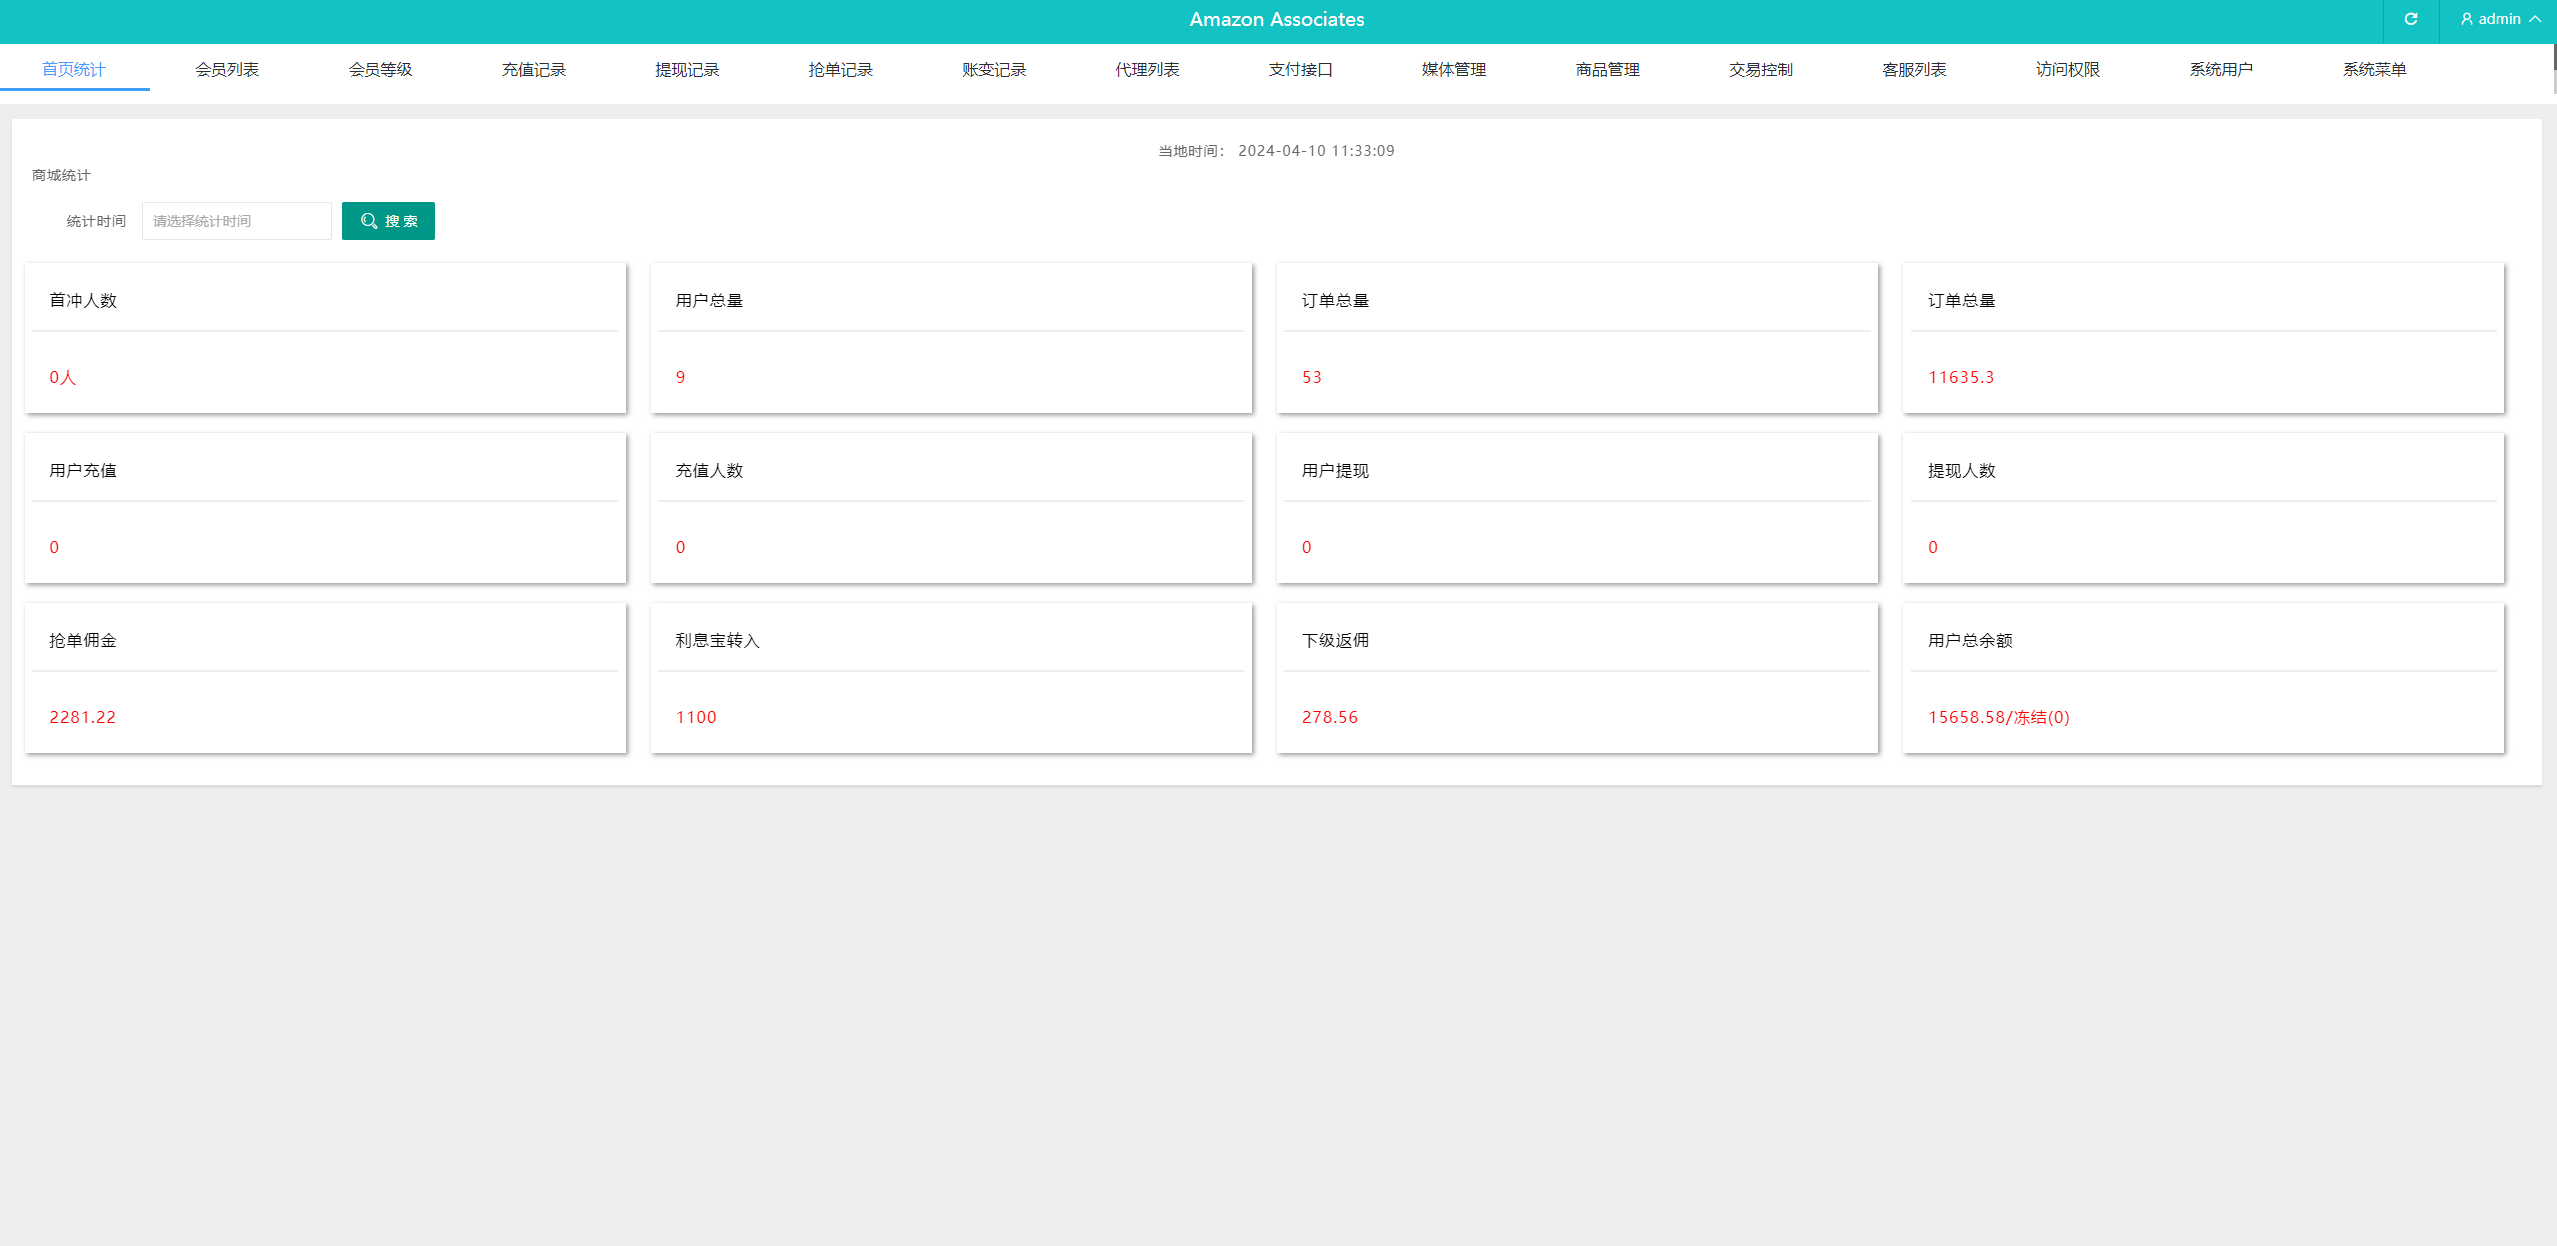Image resolution: width=2557 pixels, height=1246 pixels.
Task: Click the refresh icon in top right
Action: tap(2409, 21)
